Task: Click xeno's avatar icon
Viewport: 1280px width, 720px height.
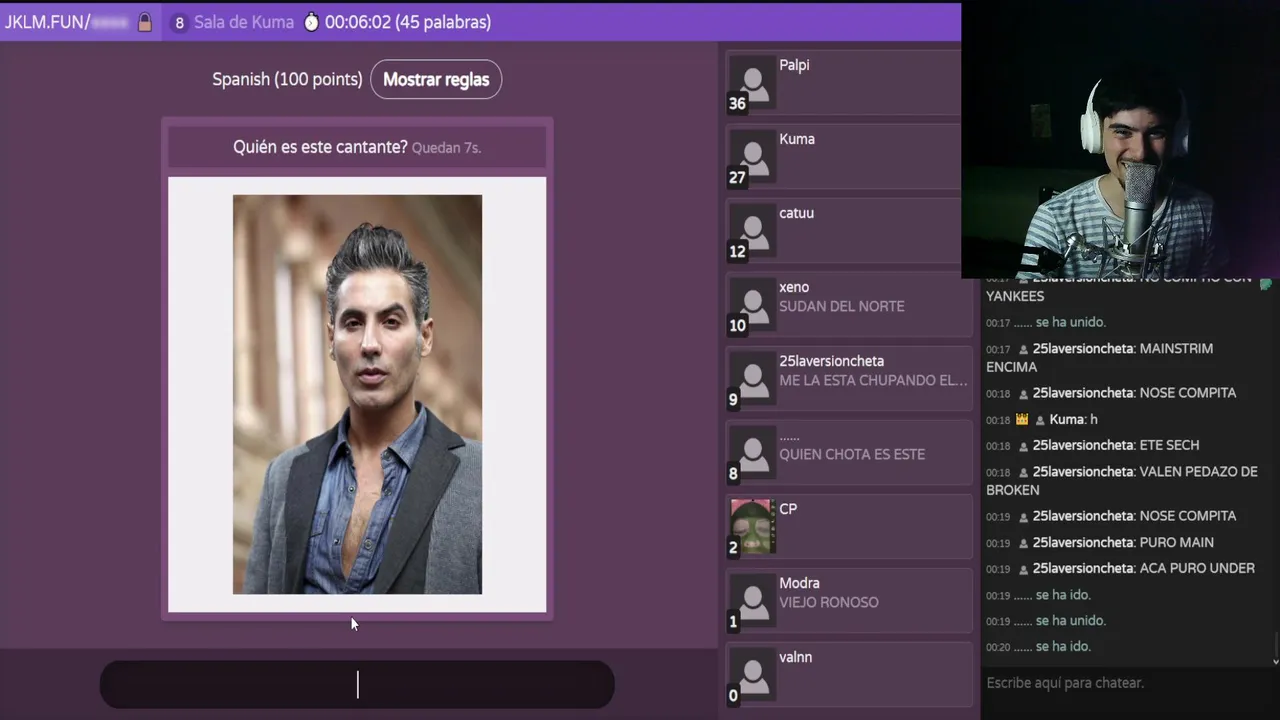Action: 752,305
